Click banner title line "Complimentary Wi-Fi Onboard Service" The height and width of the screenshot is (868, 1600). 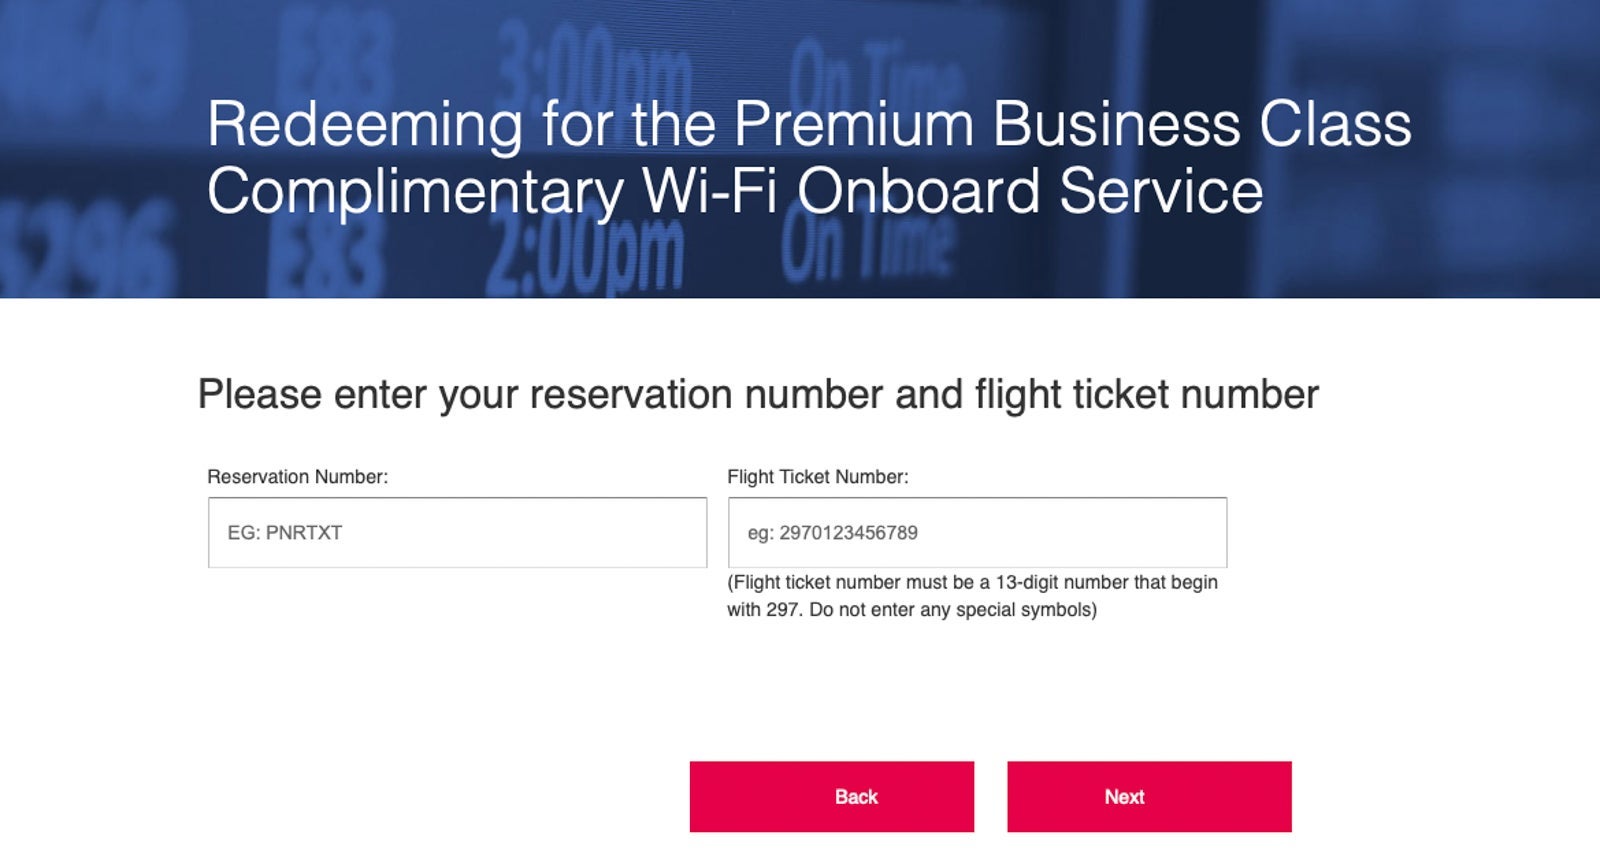[735, 191]
